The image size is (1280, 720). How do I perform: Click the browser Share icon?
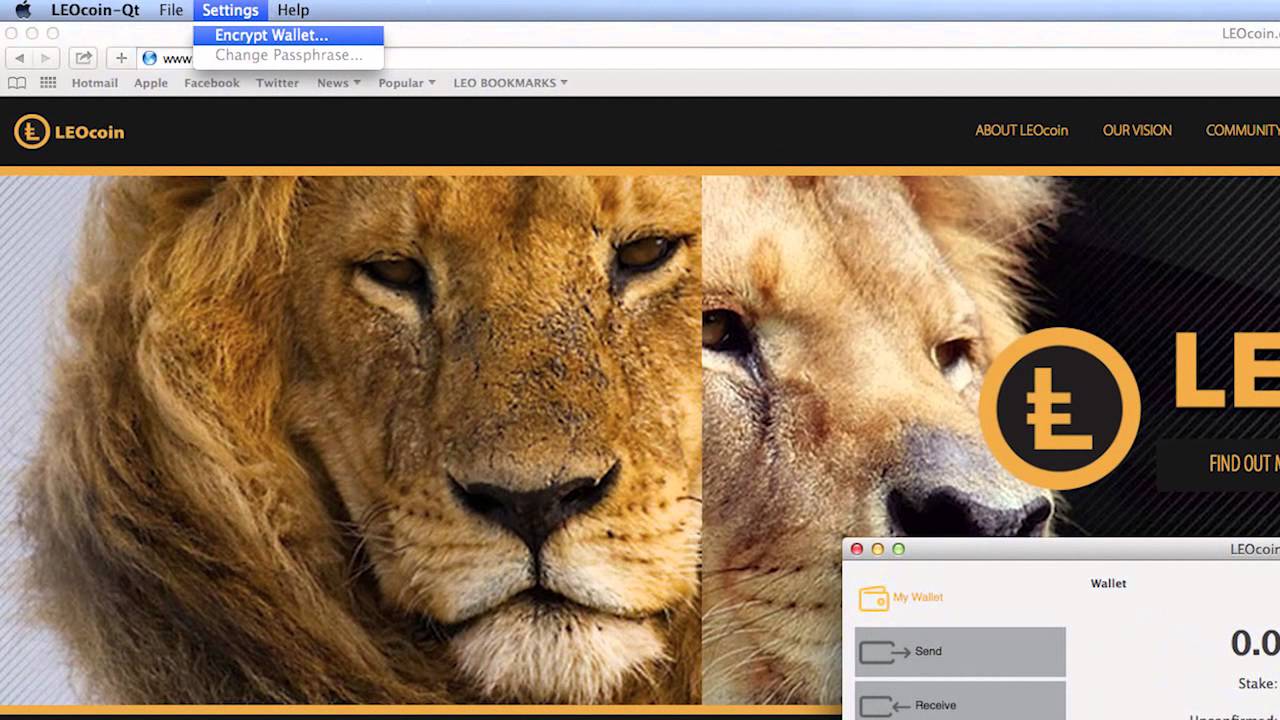click(84, 58)
